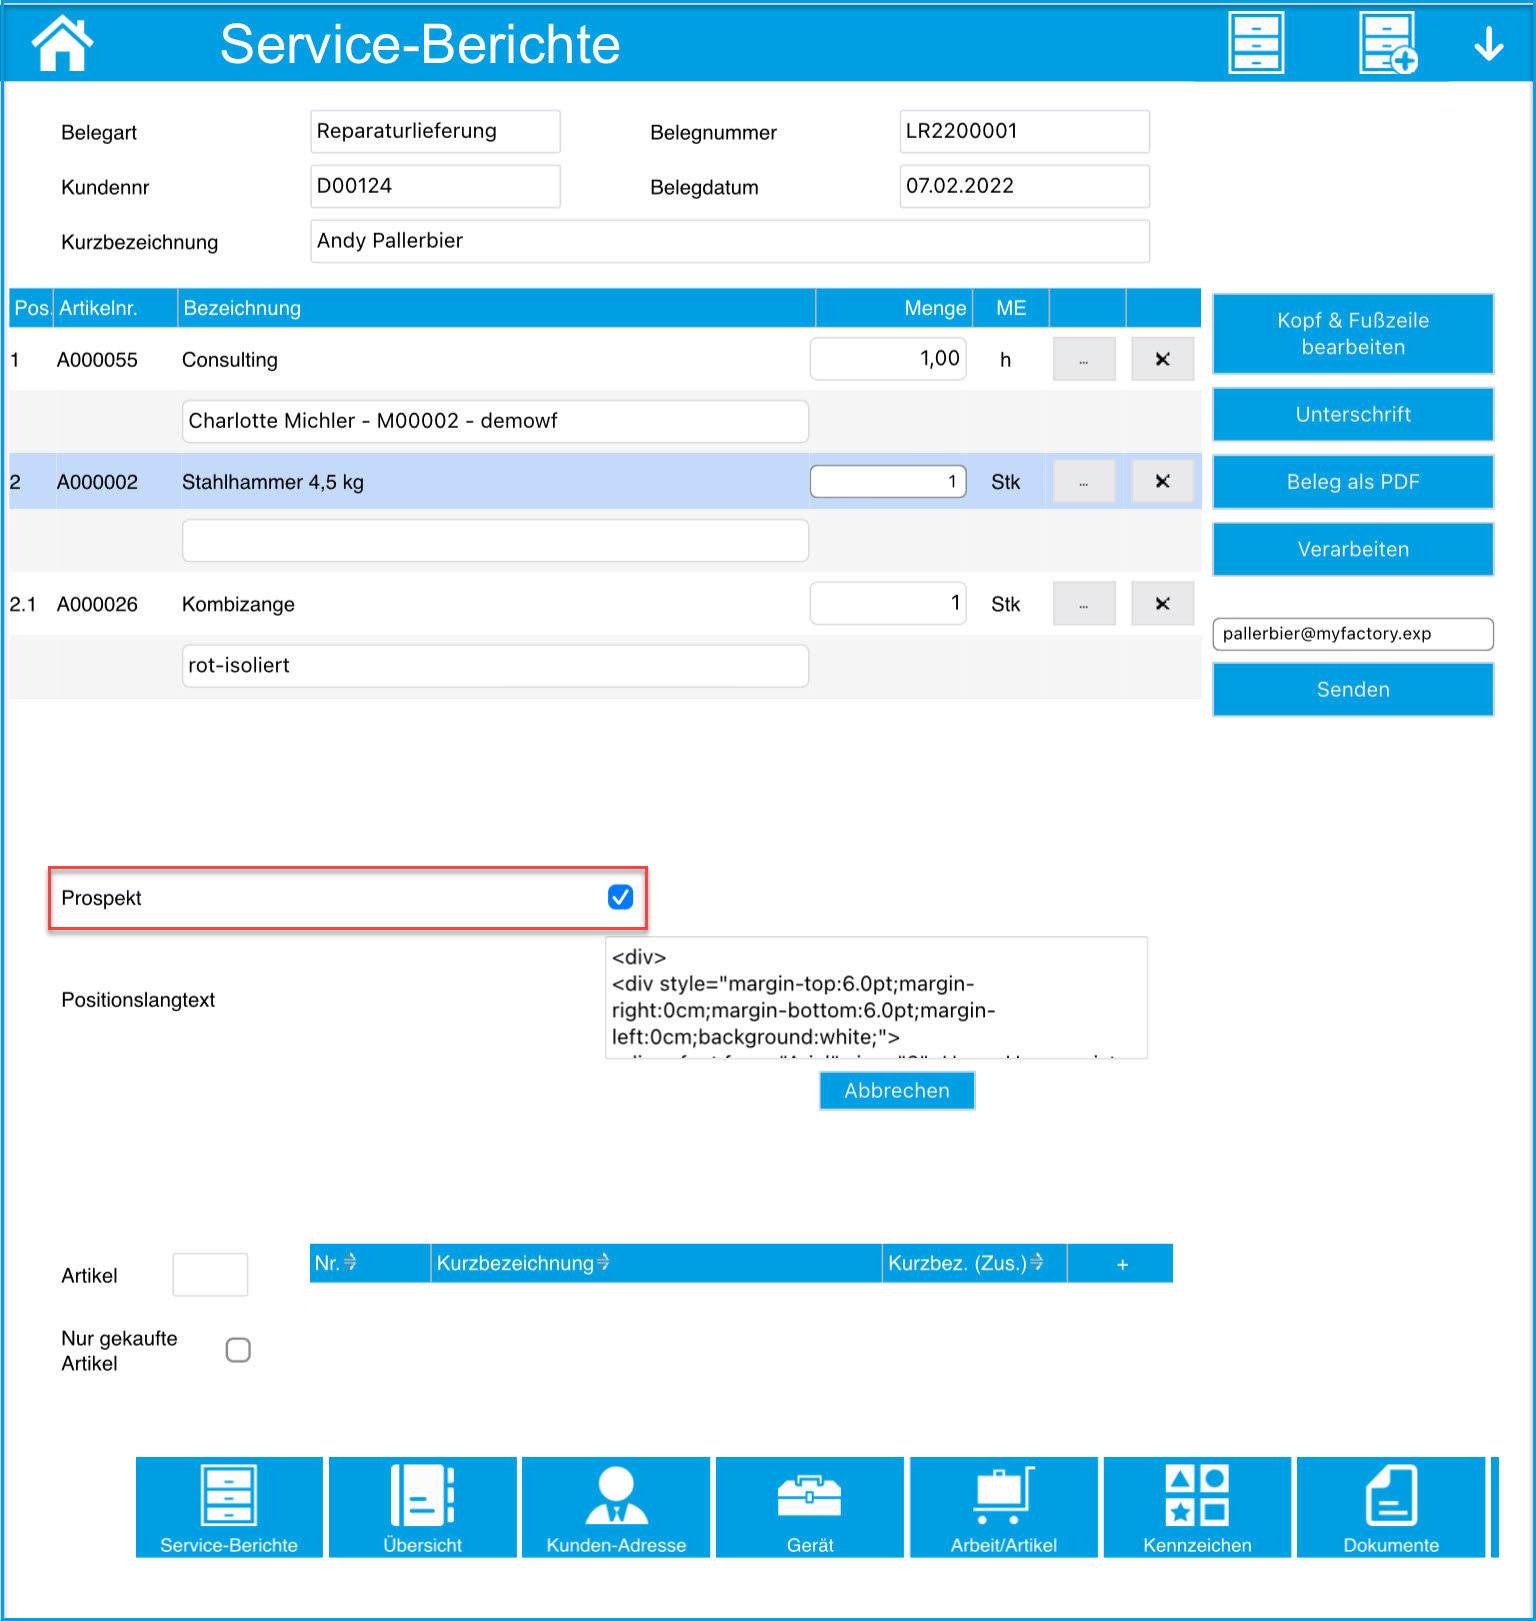Image resolution: width=1536 pixels, height=1621 pixels.
Task: Create new service report via plus icon
Action: [1388, 44]
